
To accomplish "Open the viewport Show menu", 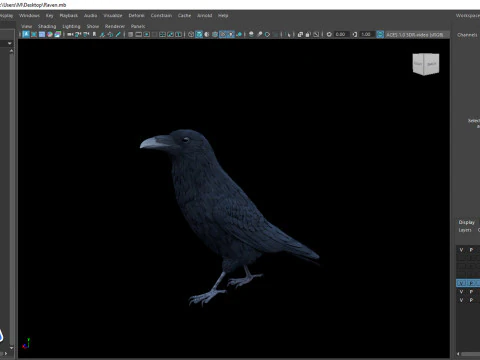I will tap(93, 26).
